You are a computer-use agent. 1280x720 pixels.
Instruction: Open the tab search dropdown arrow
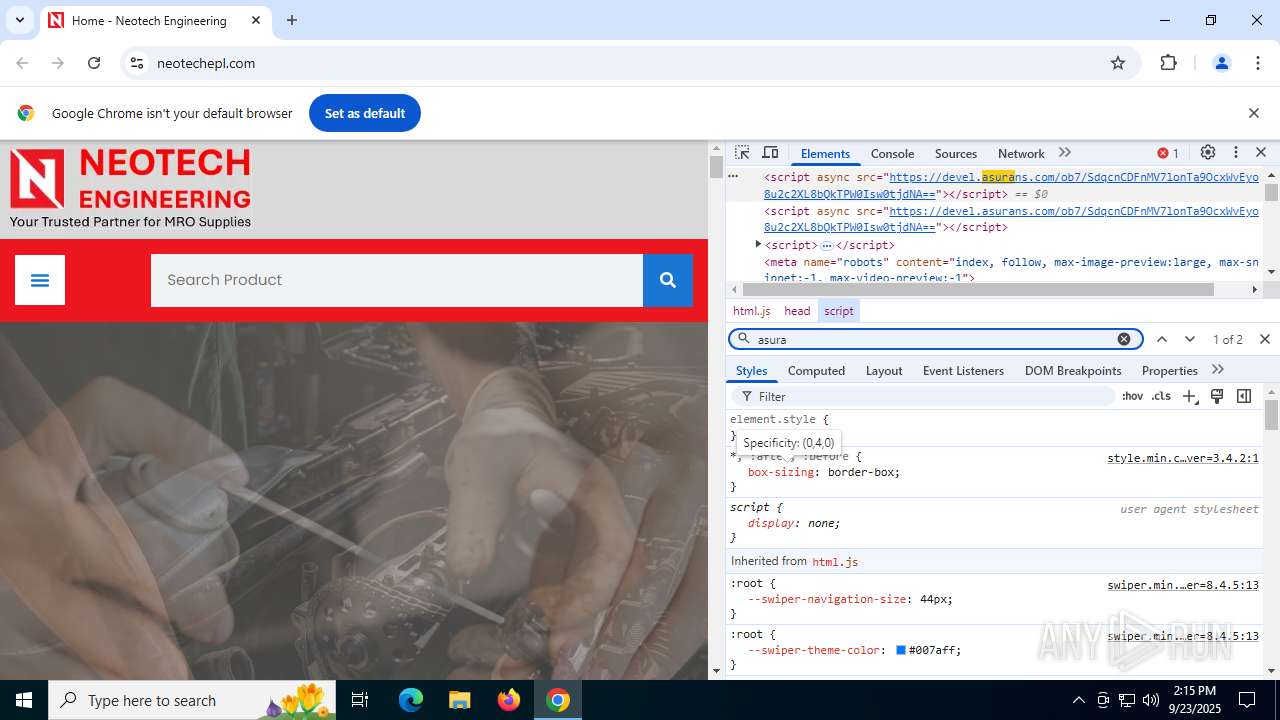click(19, 20)
